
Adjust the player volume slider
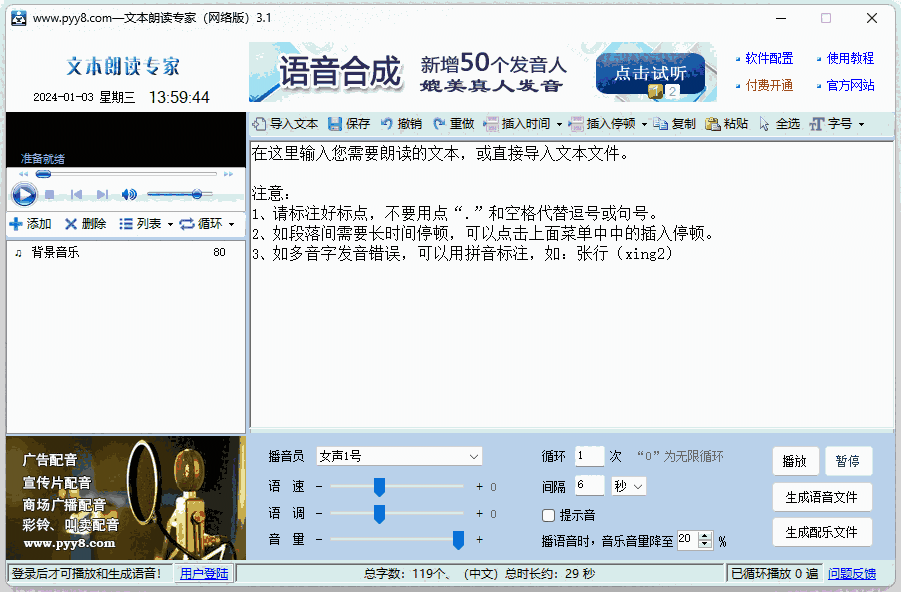click(180, 194)
